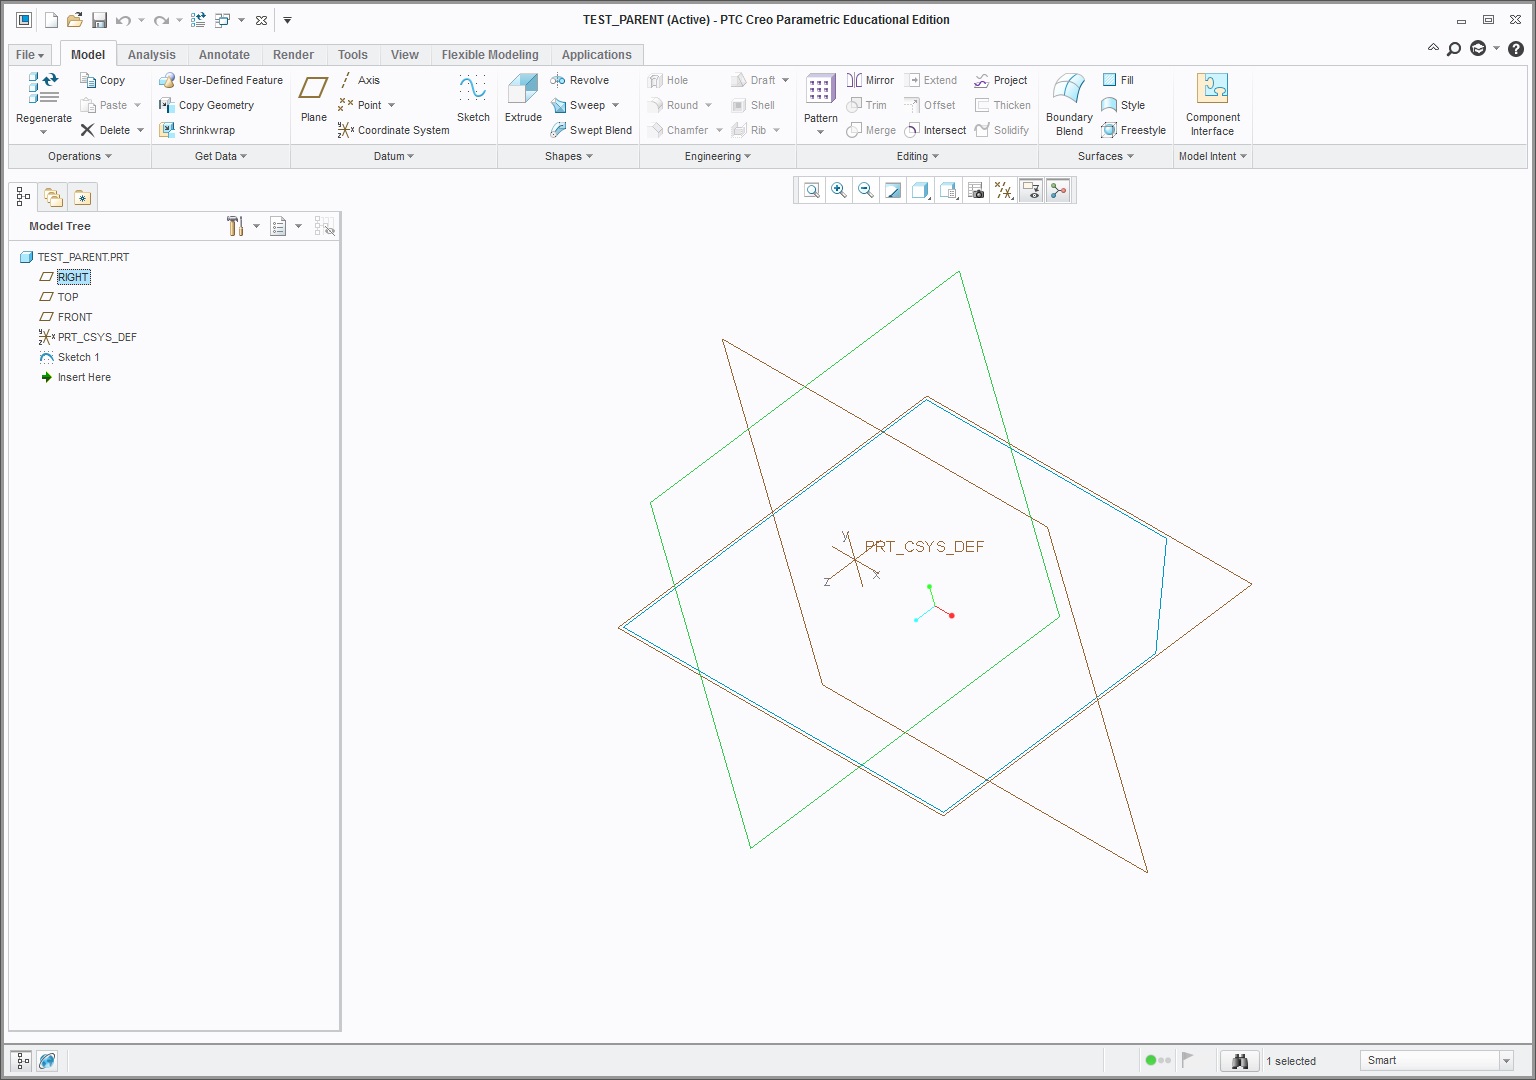Toggle Model Tree show/hide columns icon
The height and width of the screenshot is (1080, 1536).
pyautogui.click(x=324, y=226)
